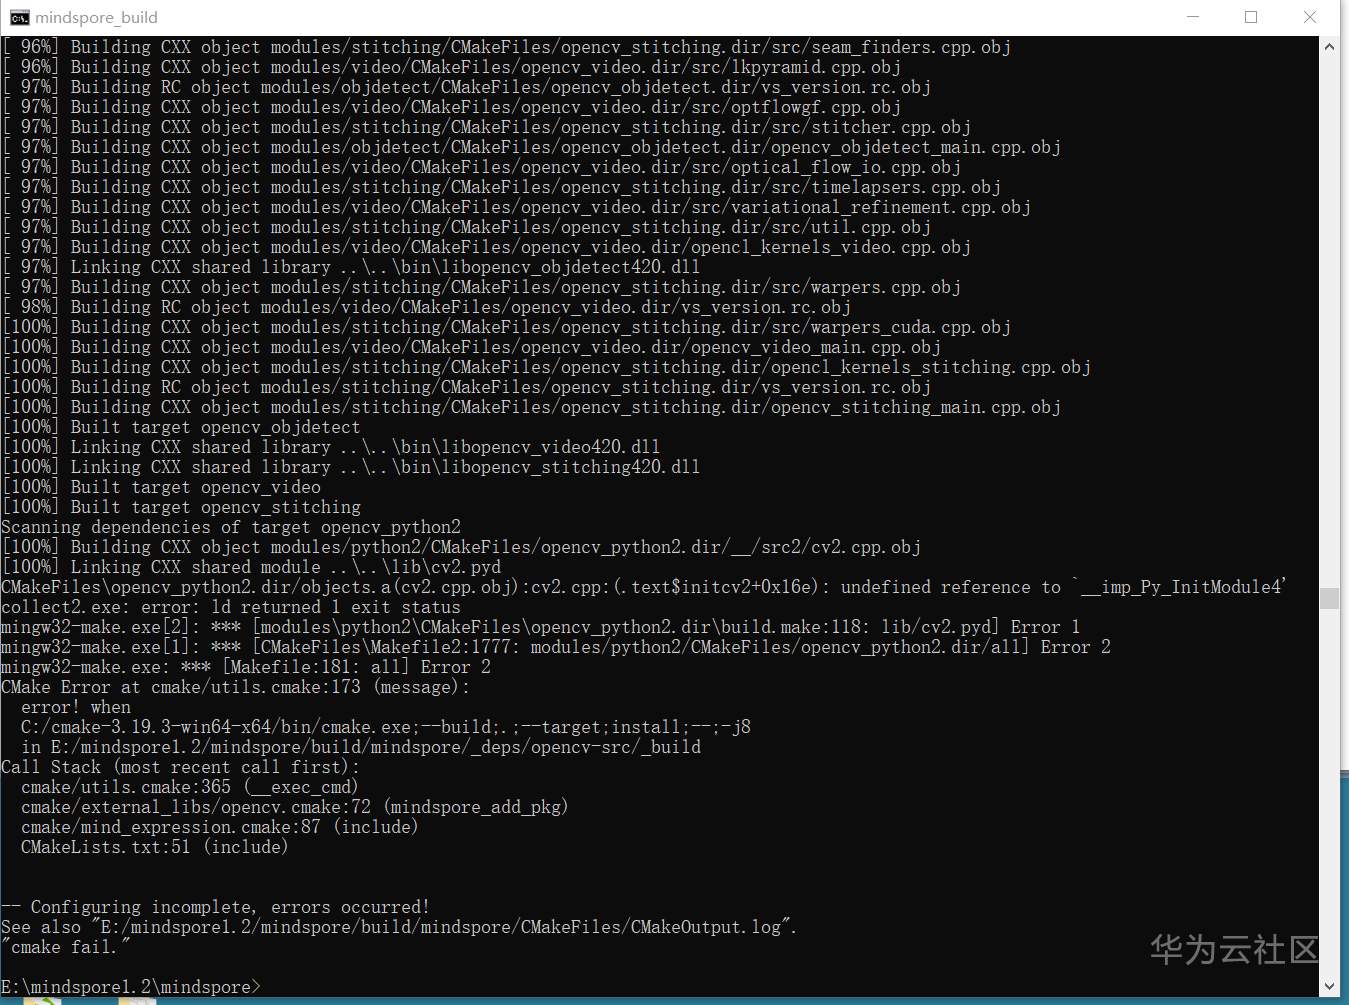Click "CMake Error at cmake/utils.cmake:173" line

(x=236, y=687)
